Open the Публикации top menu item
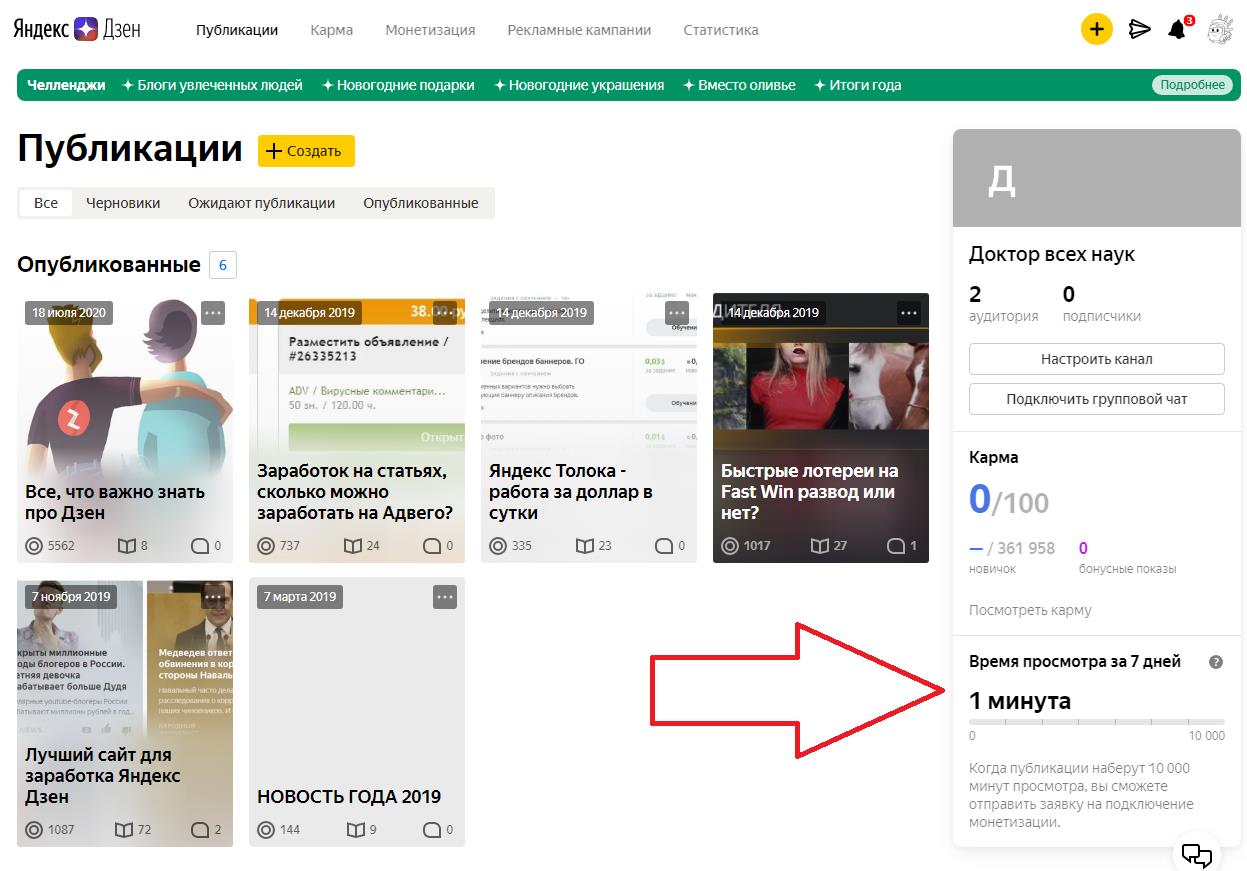The width and height of the screenshot is (1247, 871). coord(237,30)
